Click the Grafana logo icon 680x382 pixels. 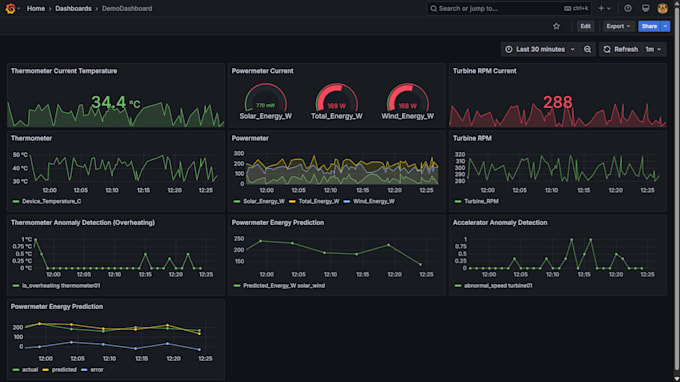10,8
